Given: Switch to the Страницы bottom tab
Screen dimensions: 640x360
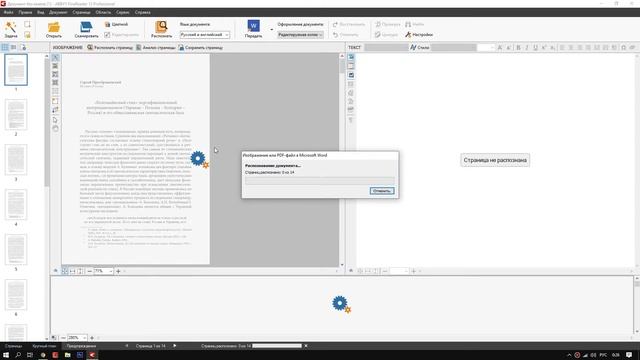Looking at the screenshot, I should click(13, 346).
